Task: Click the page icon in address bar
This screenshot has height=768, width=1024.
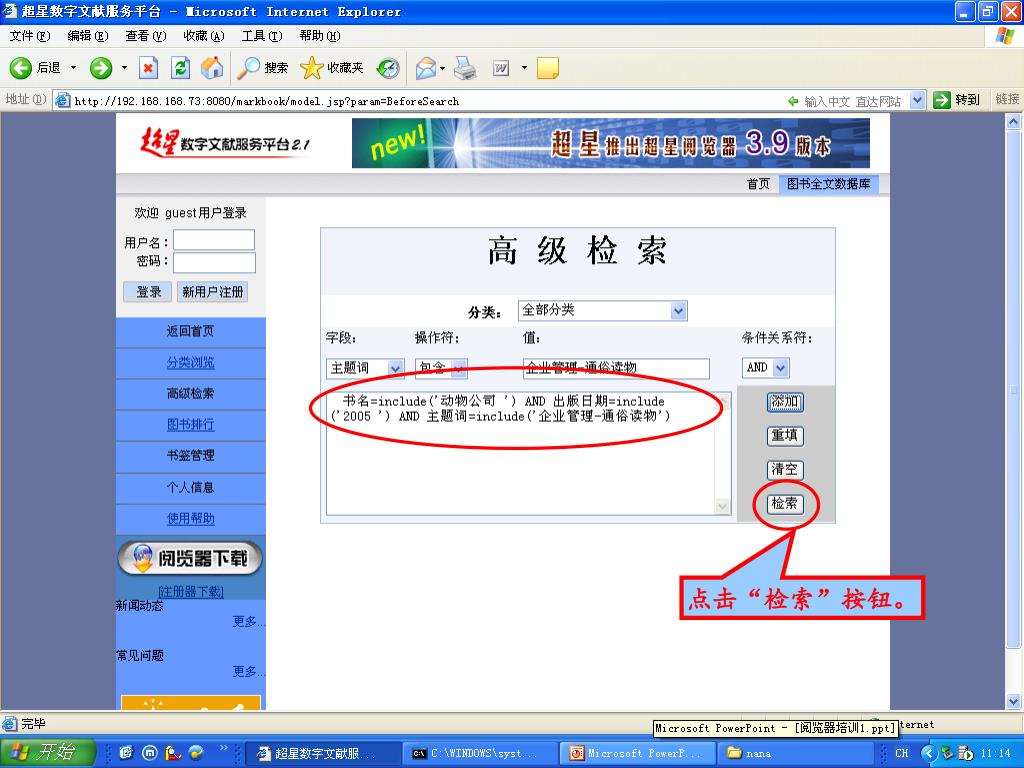Action: pos(63,101)
